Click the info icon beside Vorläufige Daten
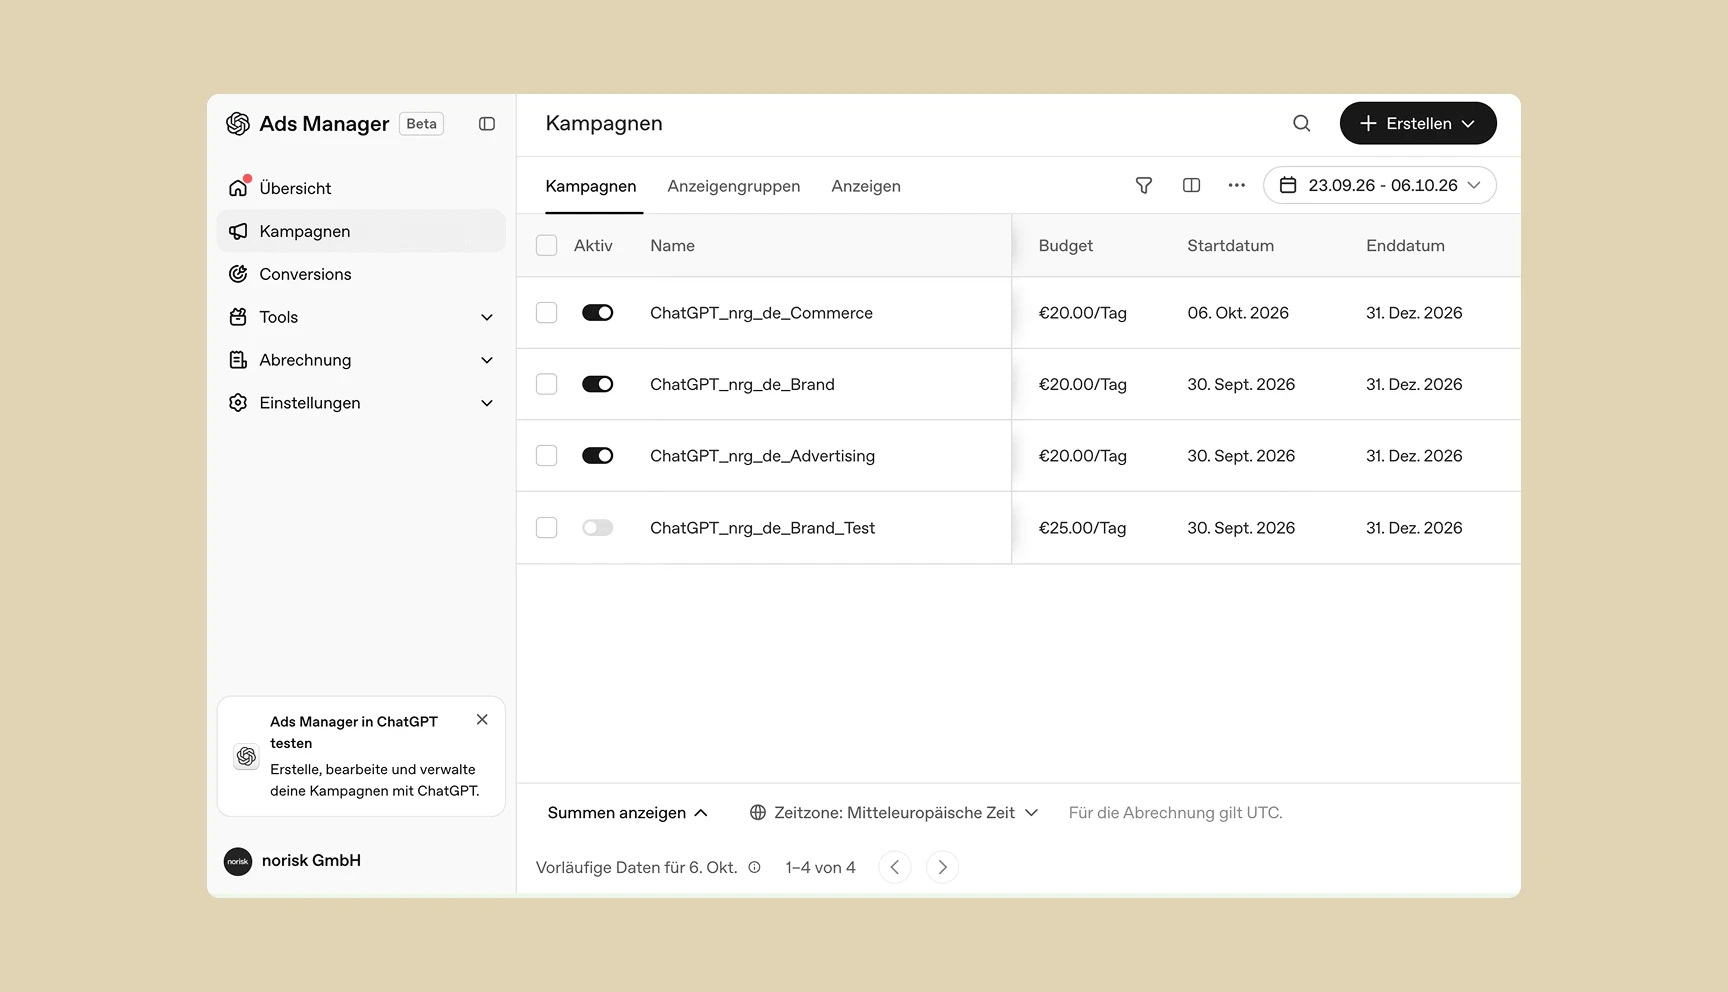The height and width of the screenshot is (992, 1728). click(755, 867)
